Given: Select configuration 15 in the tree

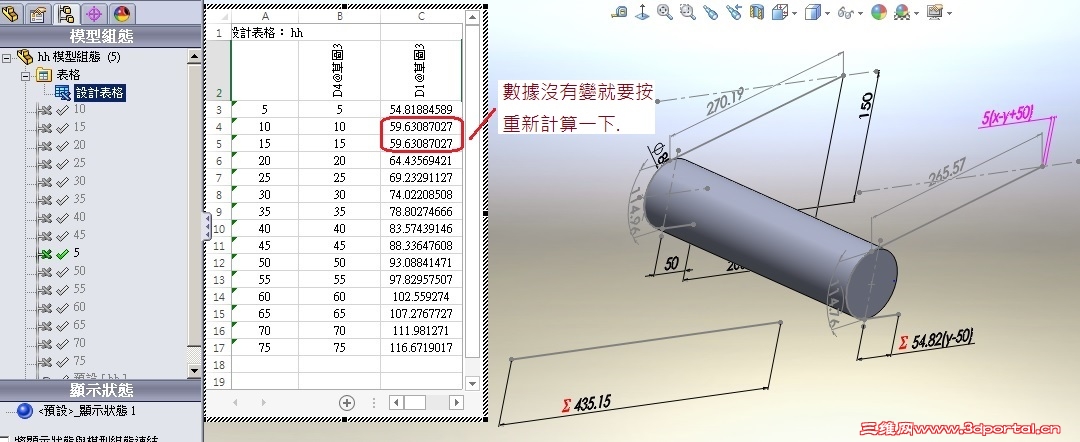Looking at the screenshot, I should coord(79,127).
